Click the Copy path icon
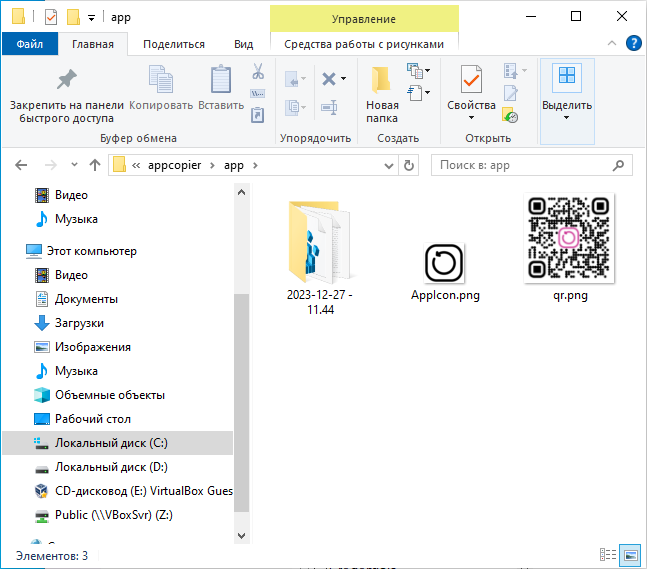Screen dimensions: 647x569 (258, 94)
